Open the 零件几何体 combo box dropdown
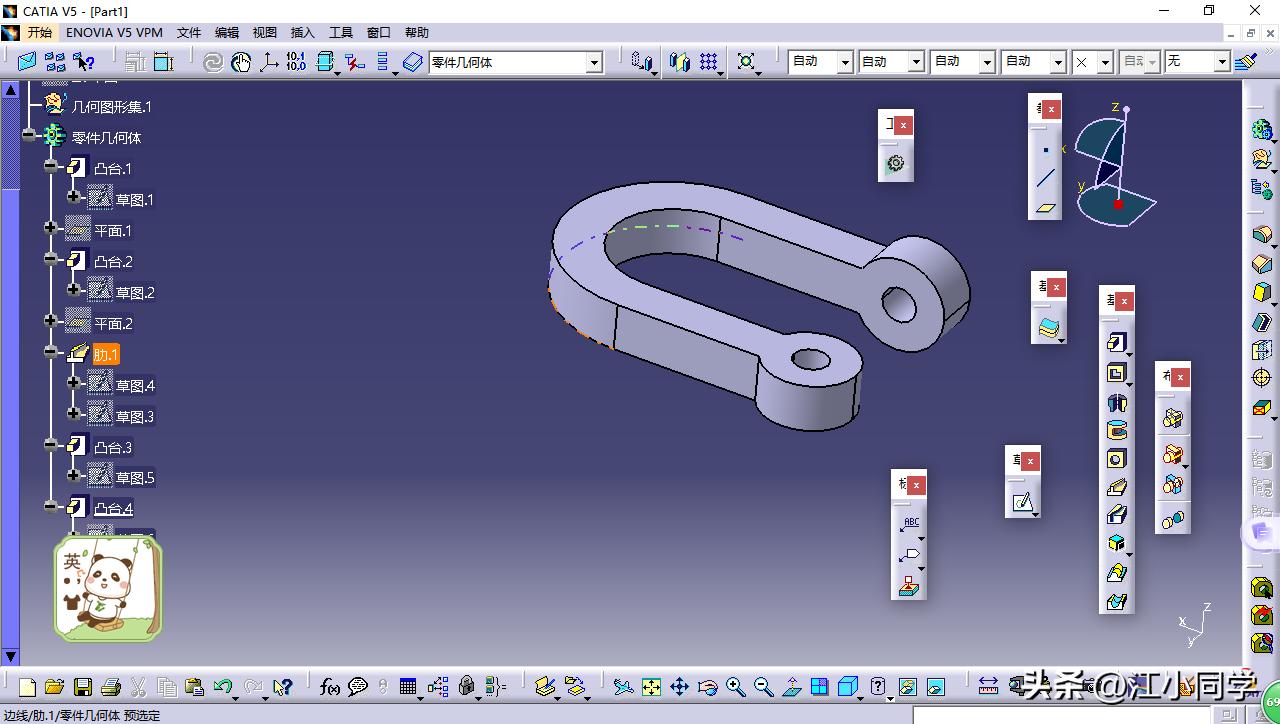Image resolution: width=1280 pixels, height=724 pixels. [x=596, y=61]
